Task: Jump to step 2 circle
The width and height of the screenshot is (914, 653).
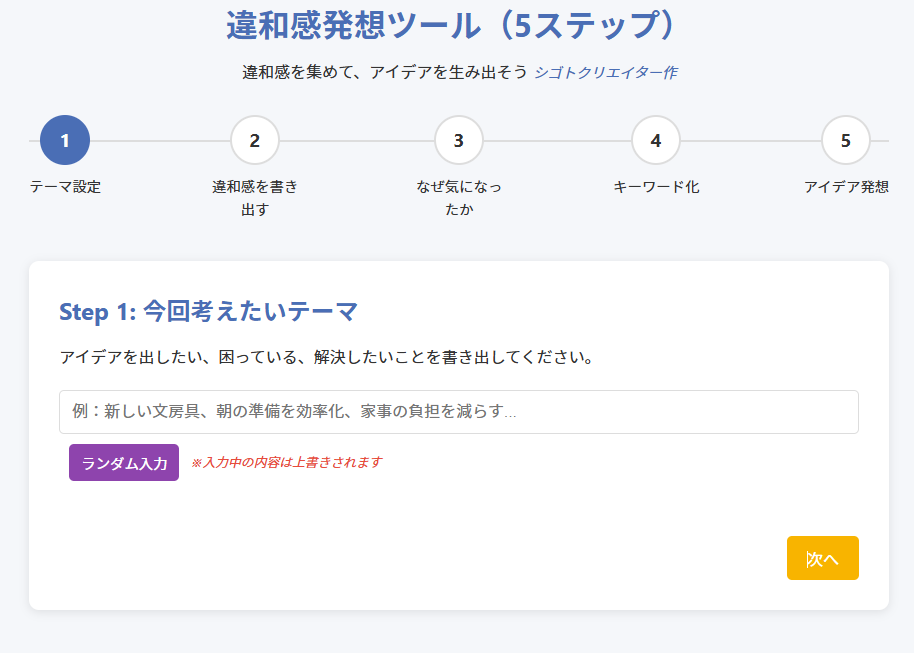Action: 255,140
